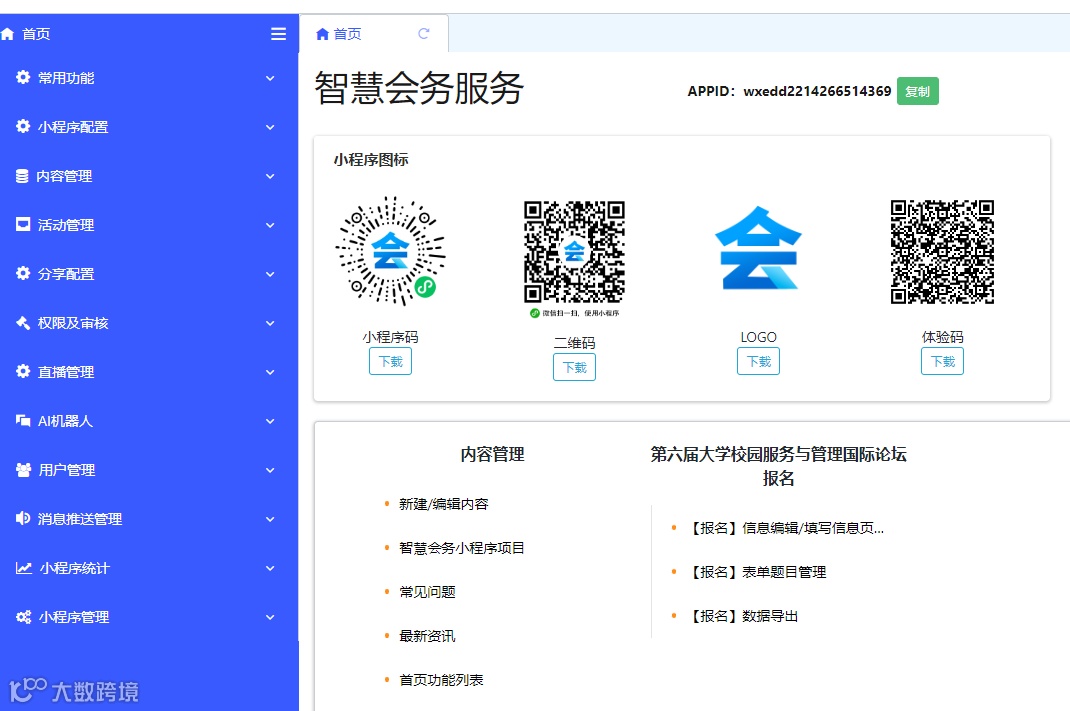Download the LOGO image
This screenshot has width=1070, height=711.
(758, 361)
